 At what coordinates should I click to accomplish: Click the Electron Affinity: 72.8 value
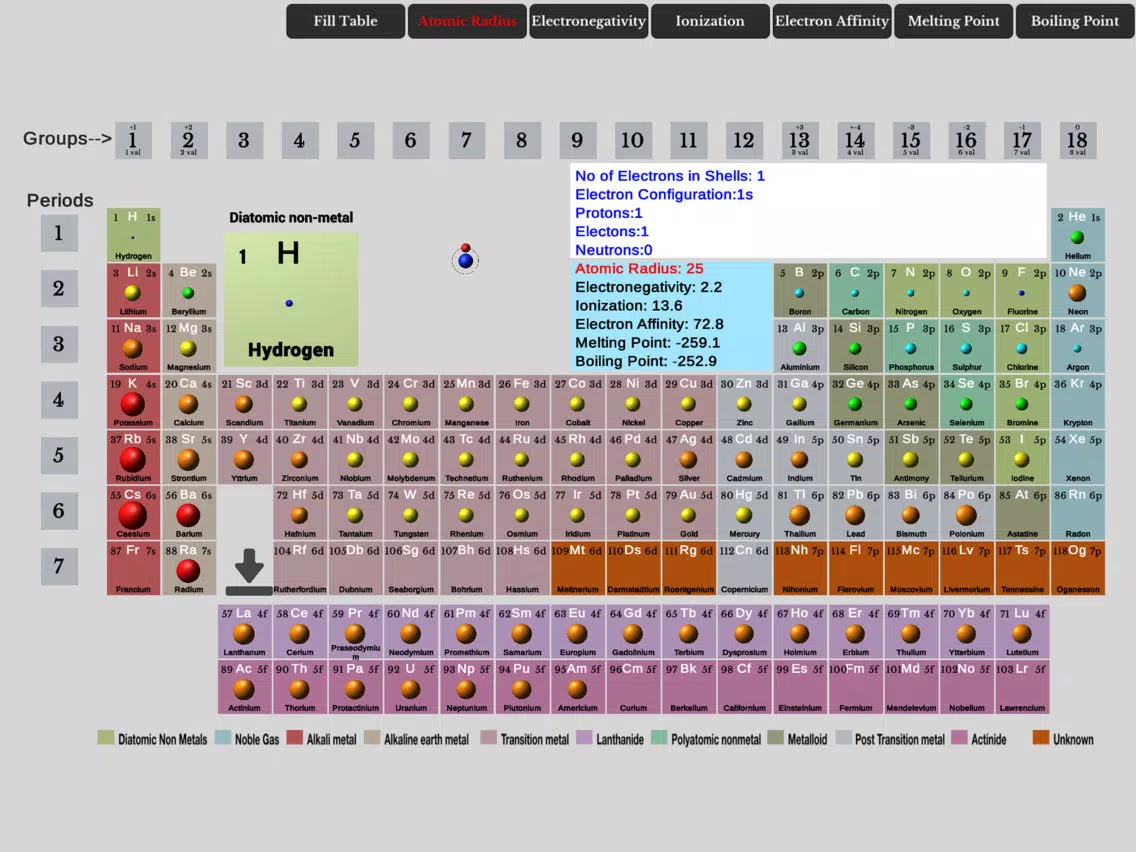(649, 324)
